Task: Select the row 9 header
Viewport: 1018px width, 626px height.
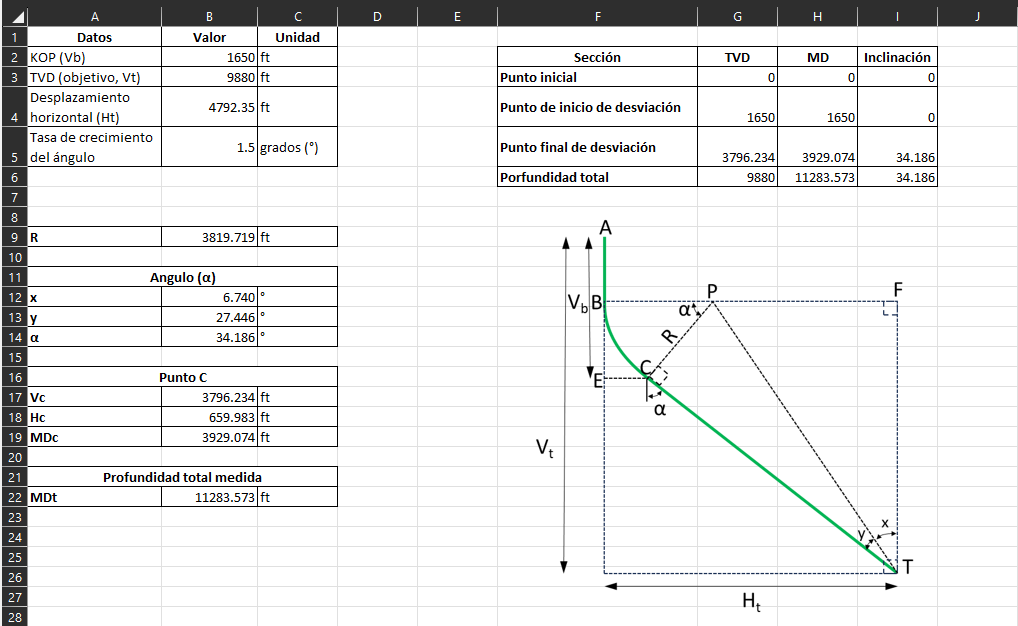Action: [14, 237]
